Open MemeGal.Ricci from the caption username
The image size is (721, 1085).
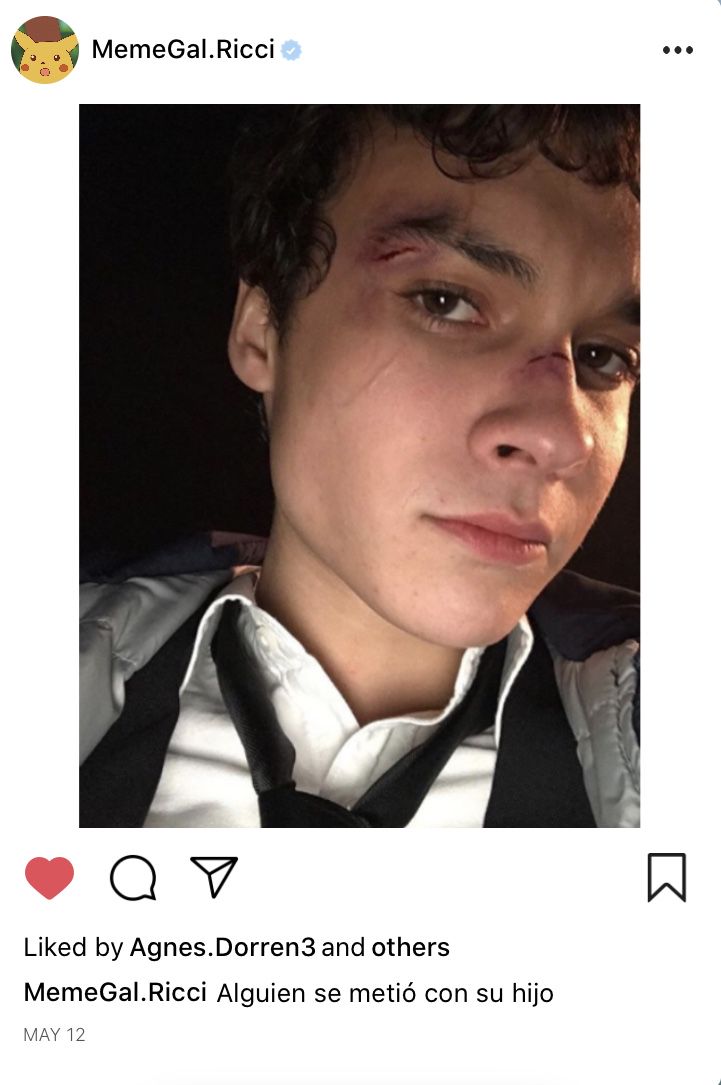[x=115, y=992]
